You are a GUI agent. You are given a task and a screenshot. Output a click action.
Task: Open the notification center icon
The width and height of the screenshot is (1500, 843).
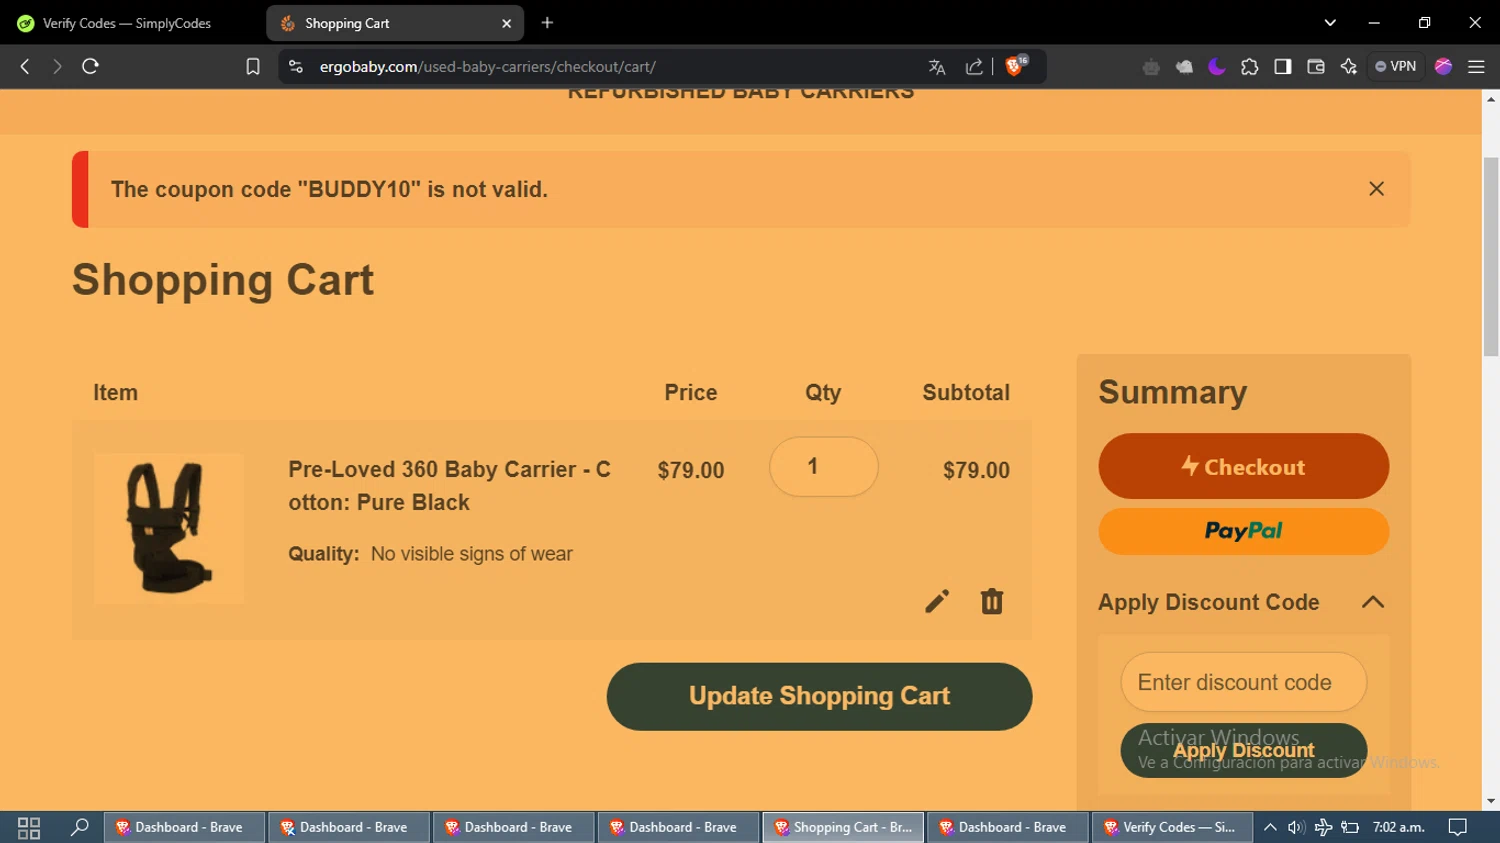tap(1458, 827)
